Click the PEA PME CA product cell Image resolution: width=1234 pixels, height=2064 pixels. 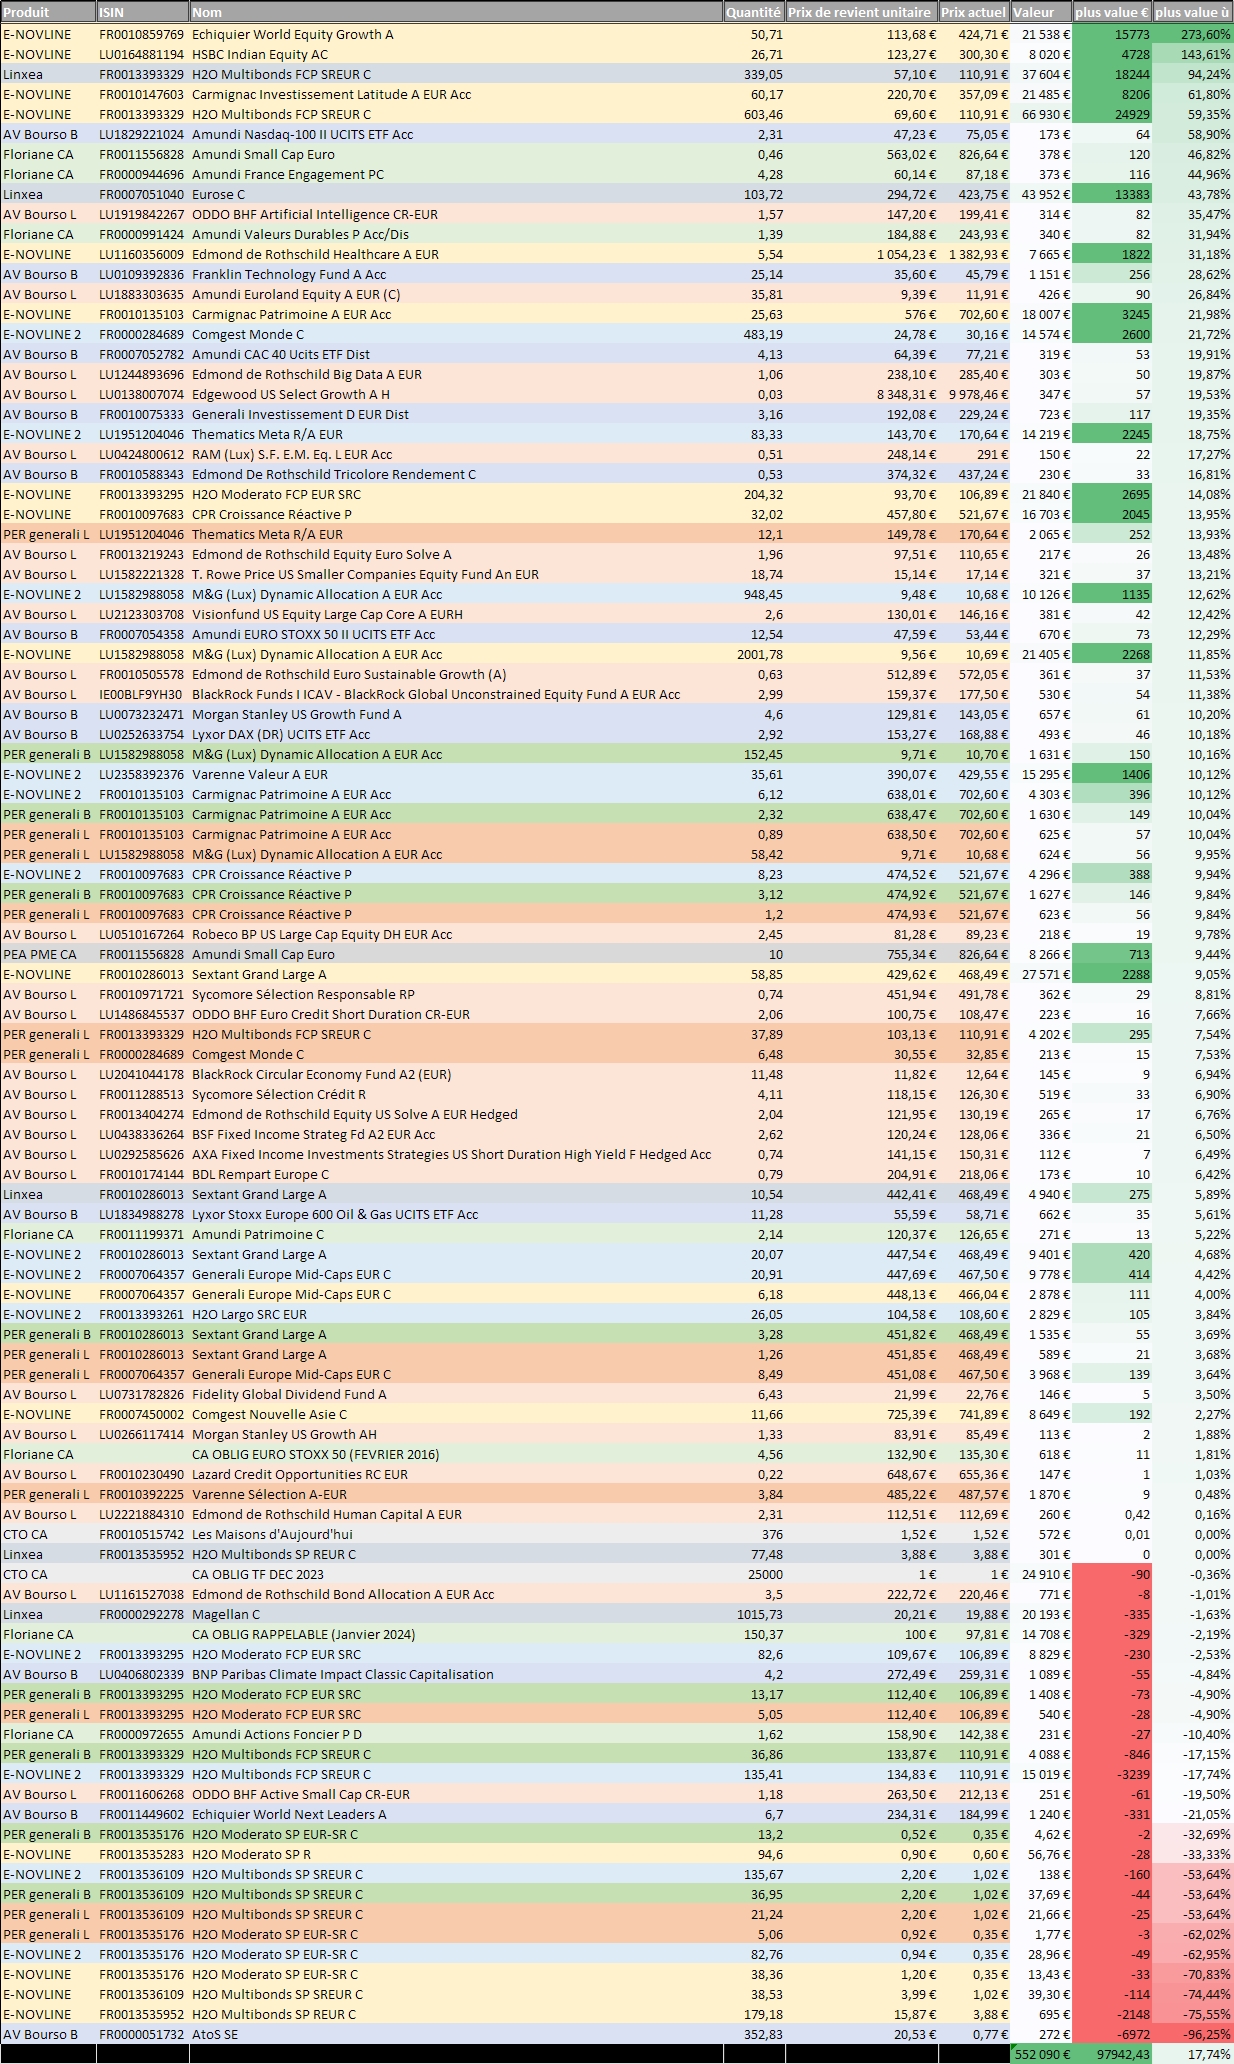(x=48, y=954)
